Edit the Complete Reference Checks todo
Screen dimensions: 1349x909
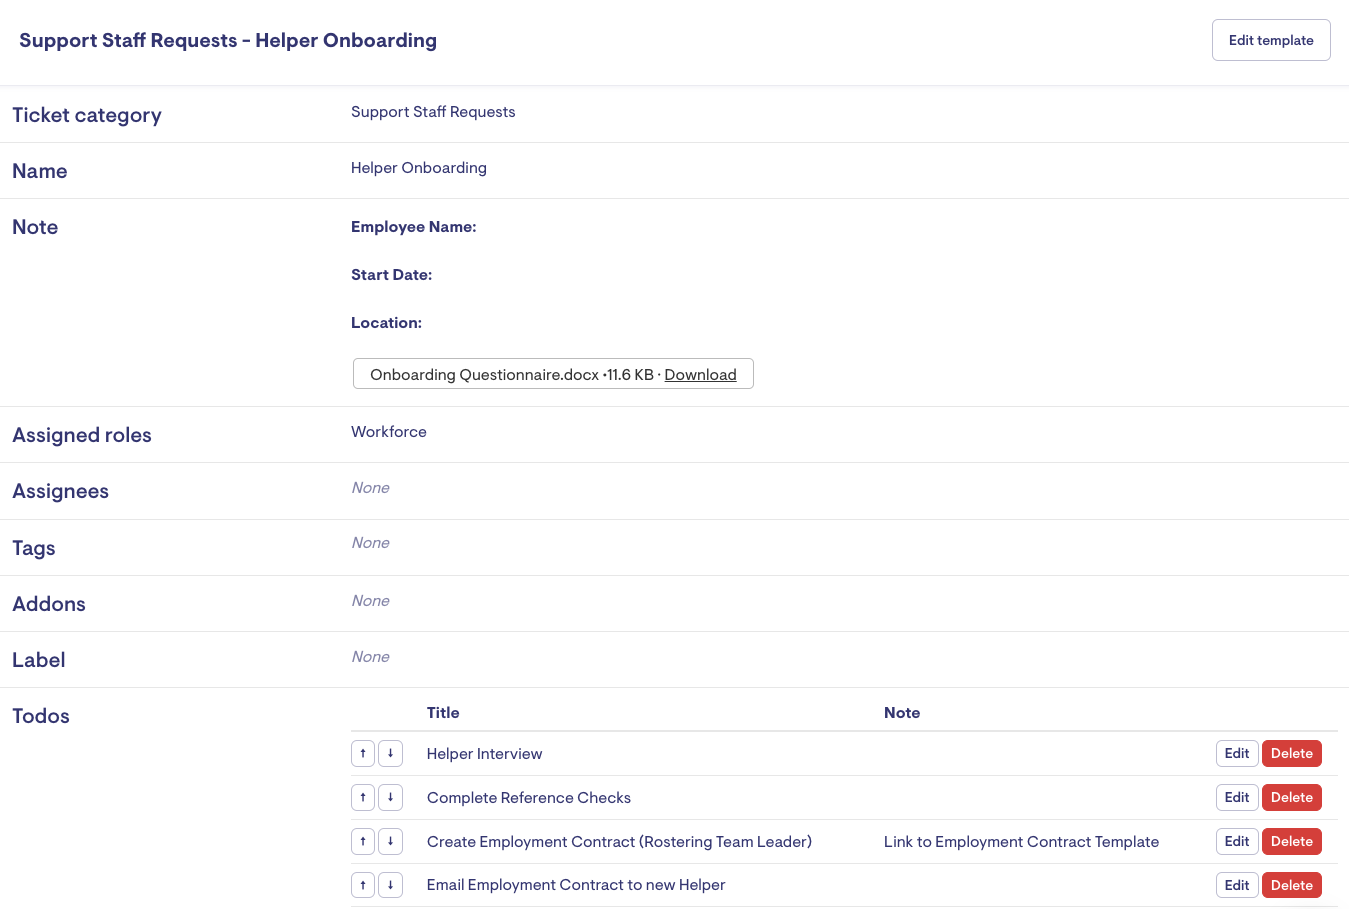(x=1236, y=797)
